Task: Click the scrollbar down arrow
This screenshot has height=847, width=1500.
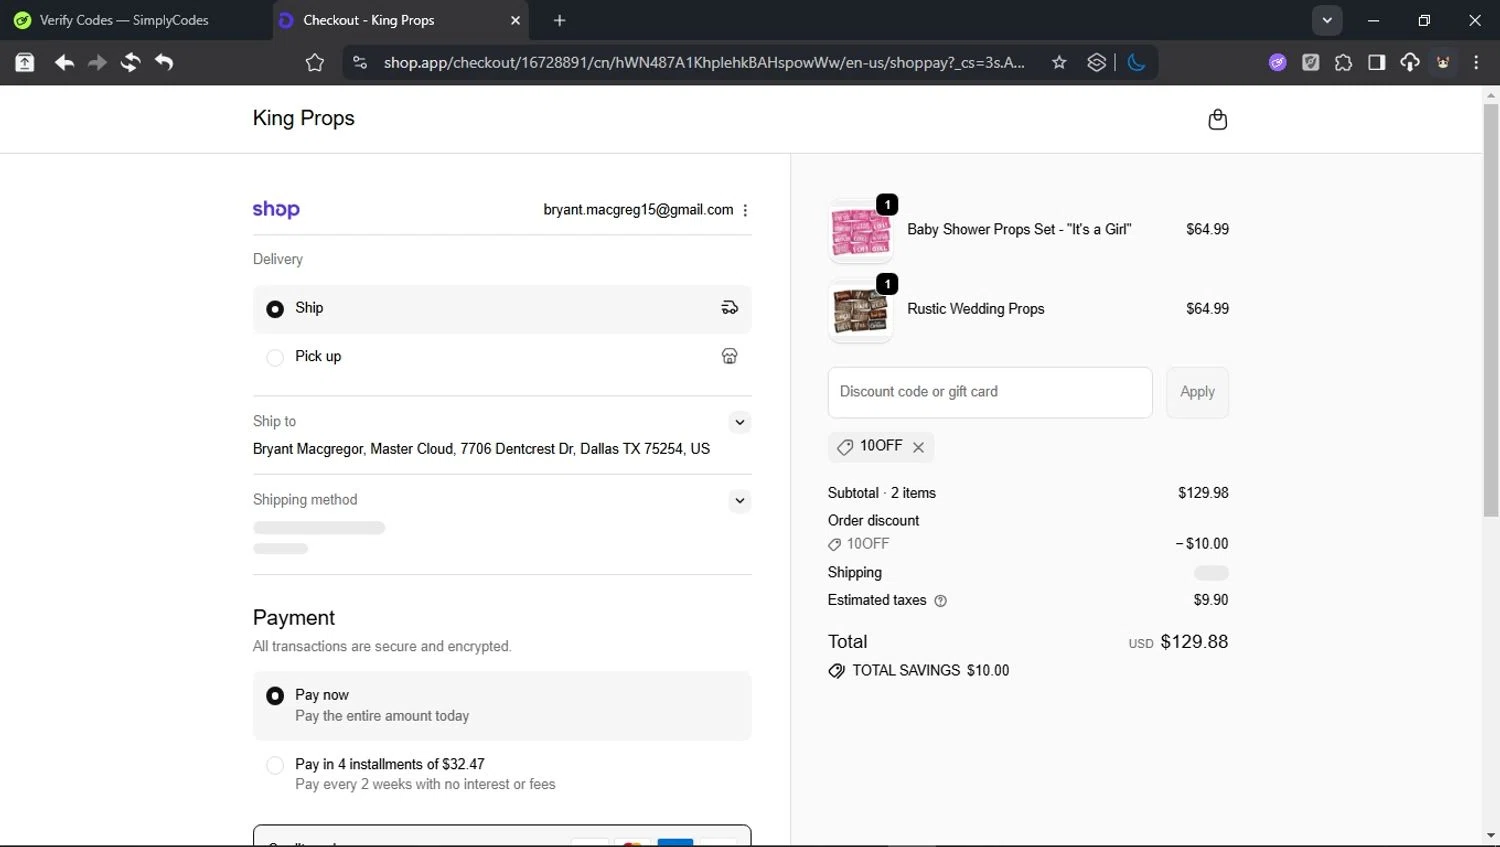Action: (x=1491, y=836)
